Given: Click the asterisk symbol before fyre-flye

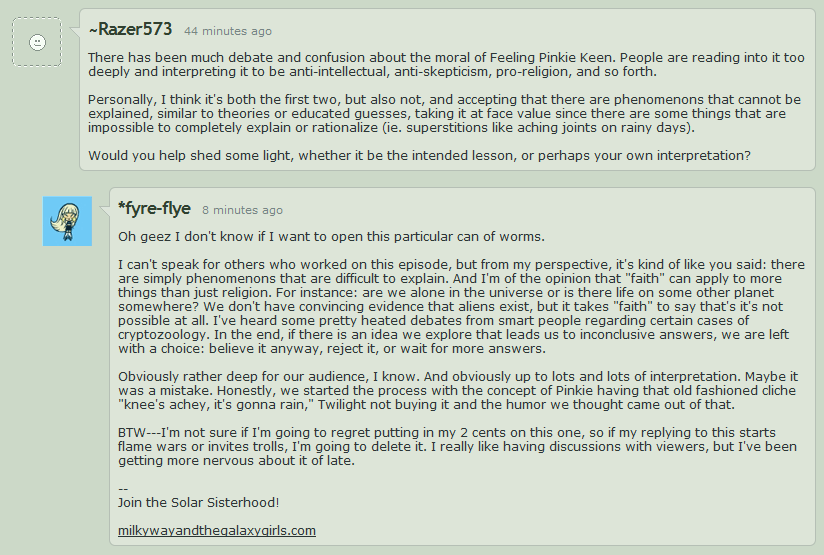Looking at the screenshot, I should coord(121,207).
